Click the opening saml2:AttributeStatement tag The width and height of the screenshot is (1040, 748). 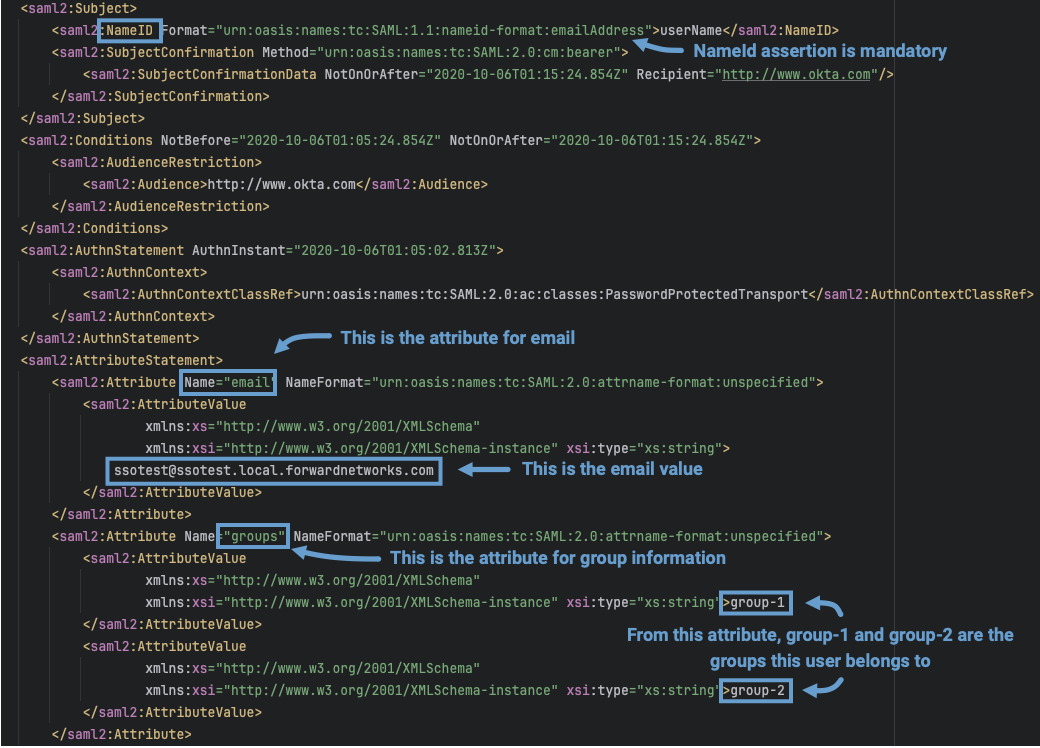pos(121,359)
